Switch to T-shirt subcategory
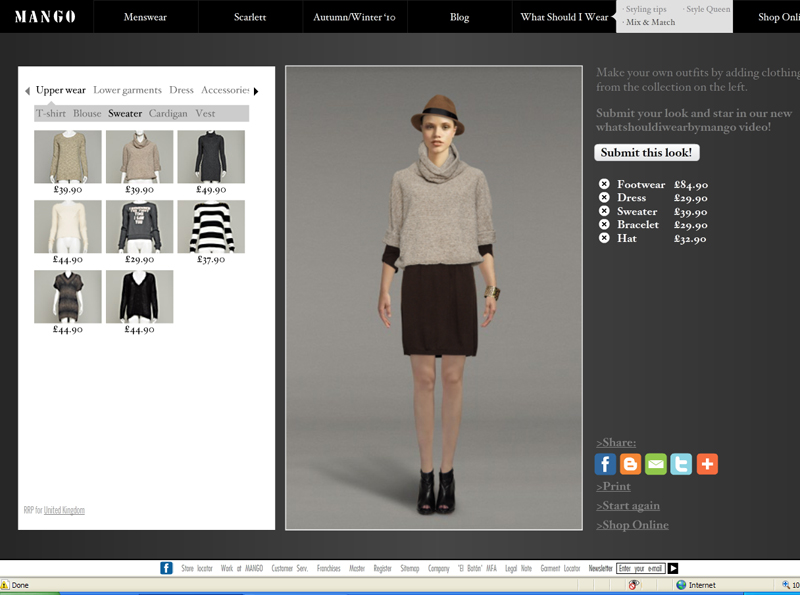 tap(51, 113)
